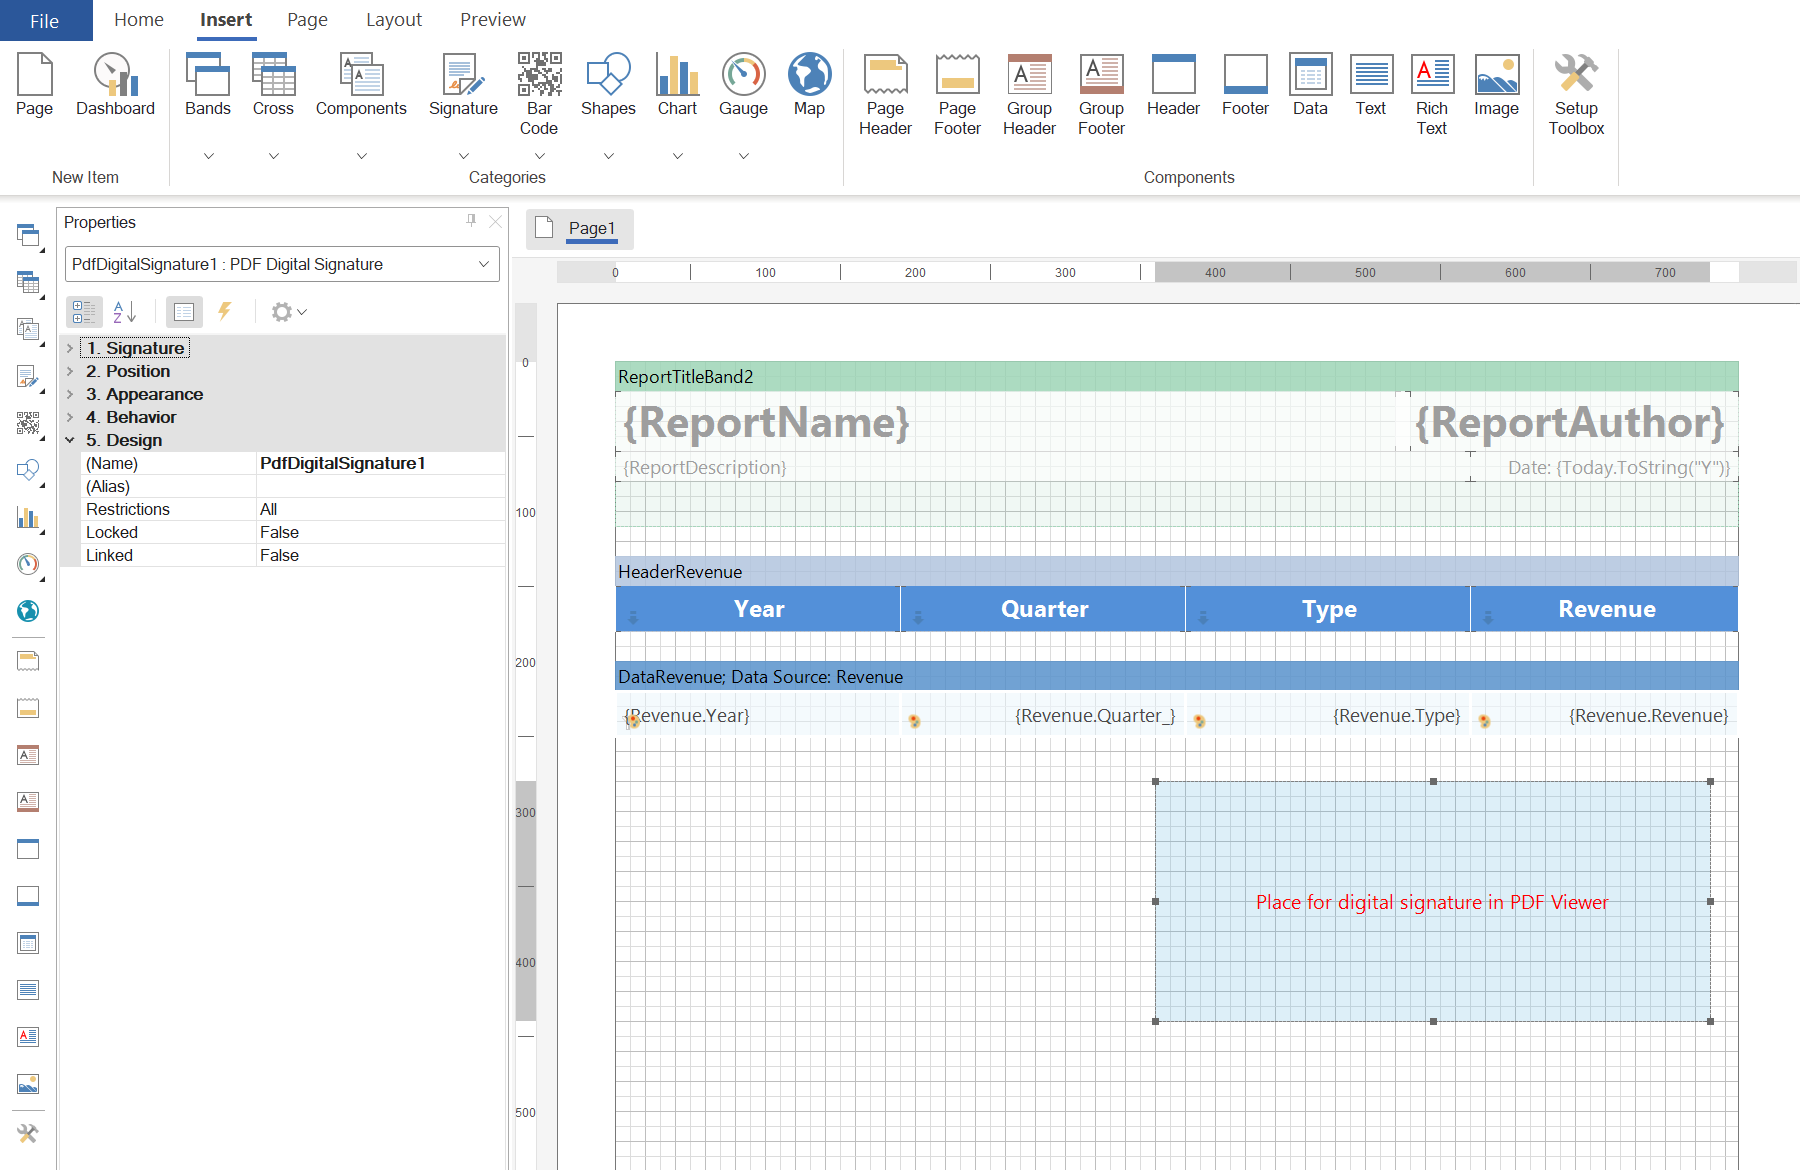The width and height of the screenshot is (1800, 1170).
Task: Insert a Page Footer band from the ribbon
Action: coord(957,94)
